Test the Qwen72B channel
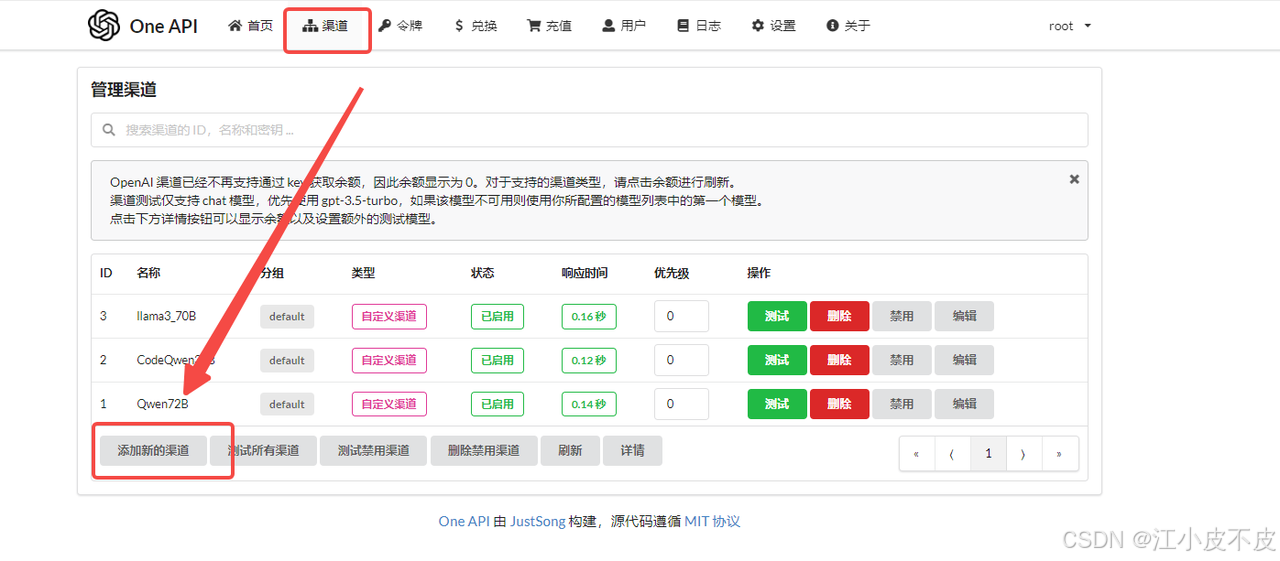The width and height of the screenshot is (1280, 561). [777, 404]
